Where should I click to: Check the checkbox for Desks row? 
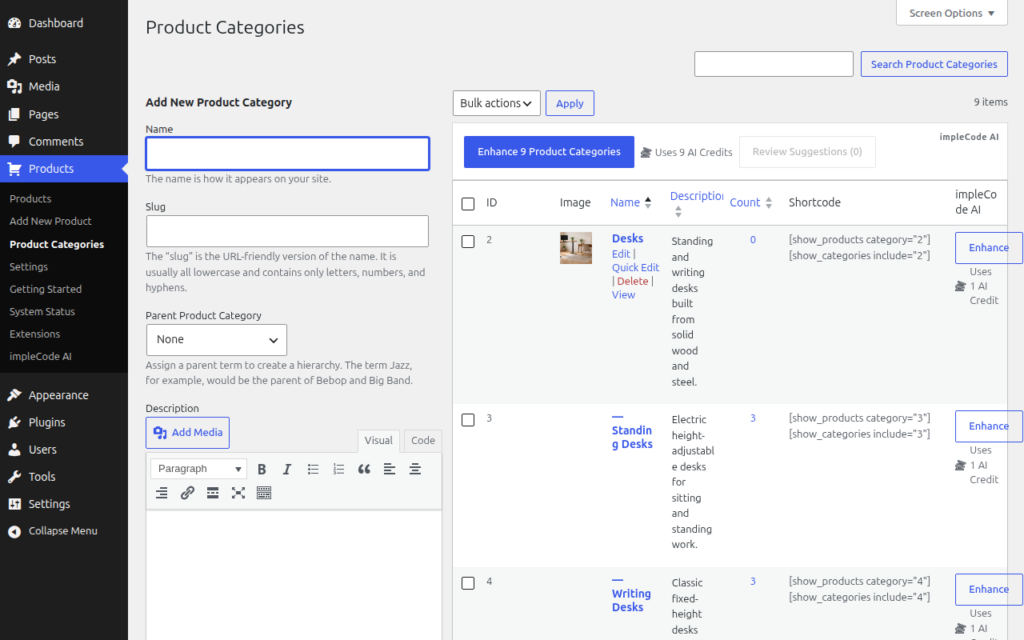tap(468, 242)
